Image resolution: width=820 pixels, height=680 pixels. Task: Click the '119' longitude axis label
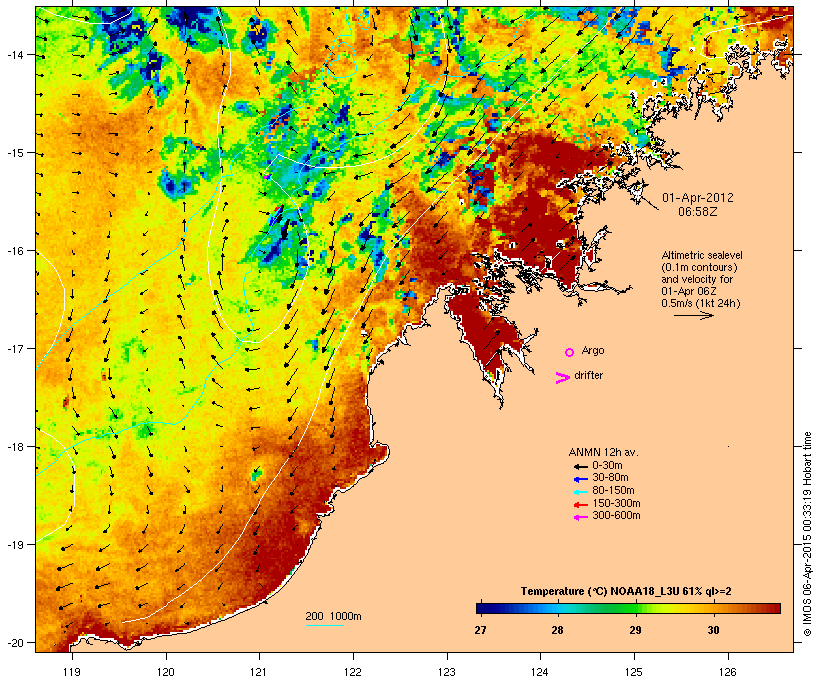click(x=72, y=672)
